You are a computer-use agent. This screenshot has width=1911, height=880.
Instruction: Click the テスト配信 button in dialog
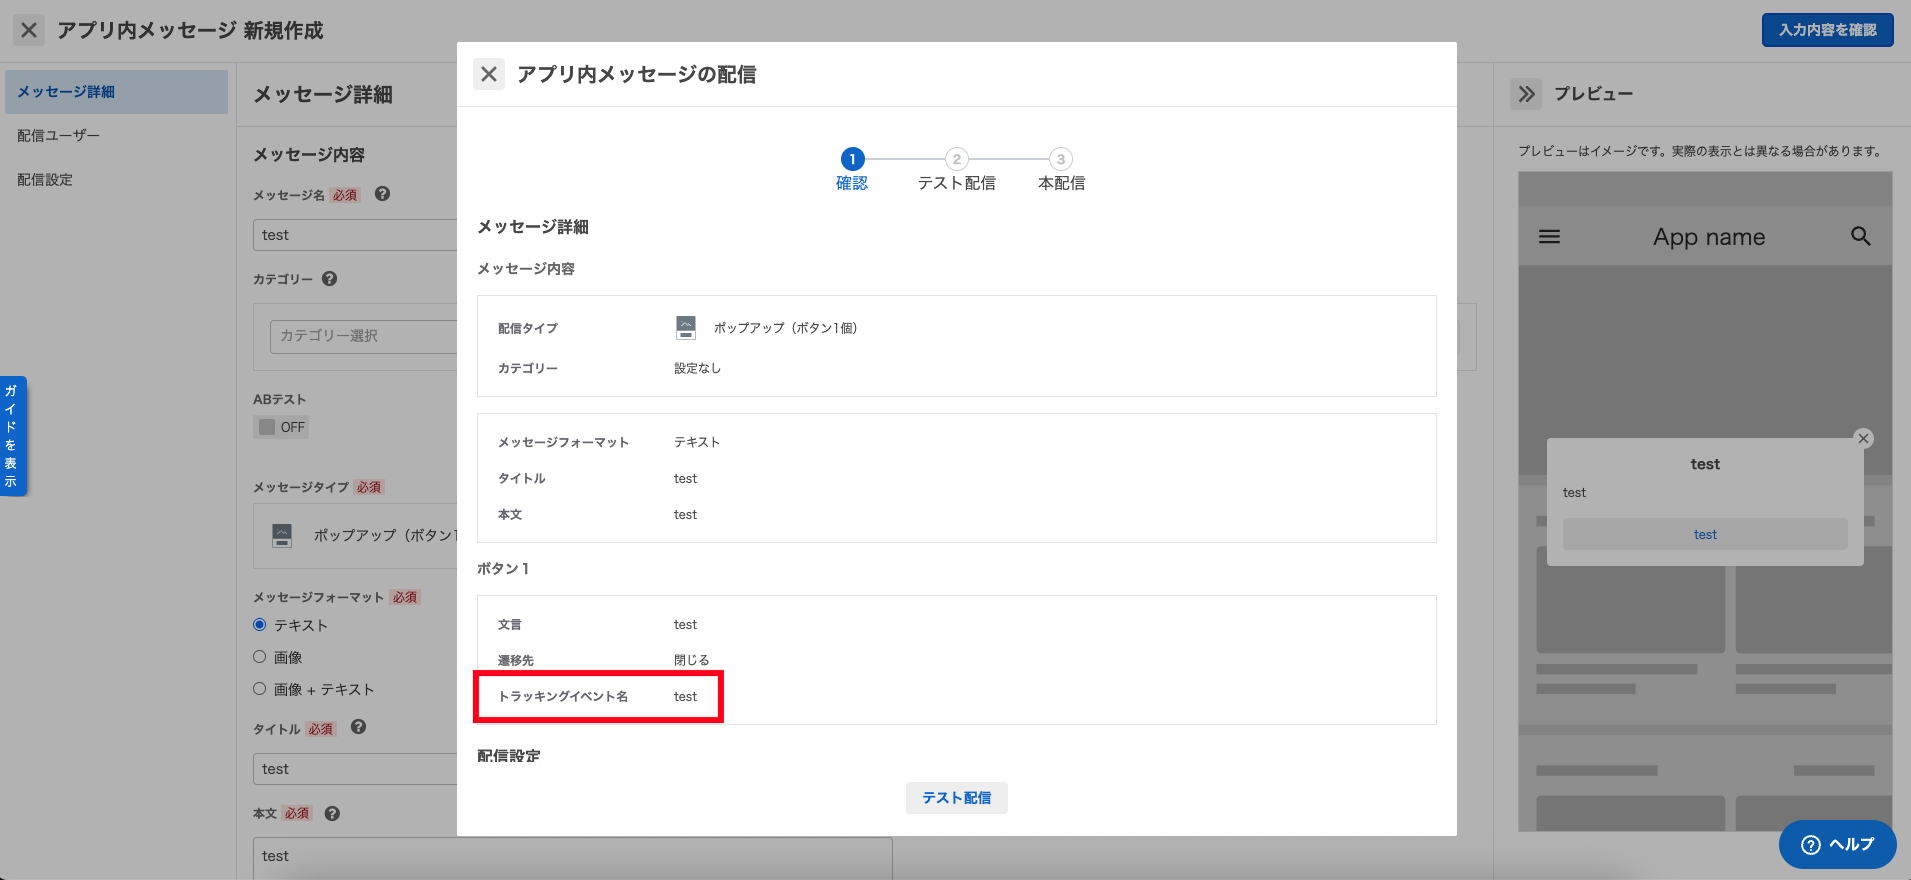tap(957, 798)
